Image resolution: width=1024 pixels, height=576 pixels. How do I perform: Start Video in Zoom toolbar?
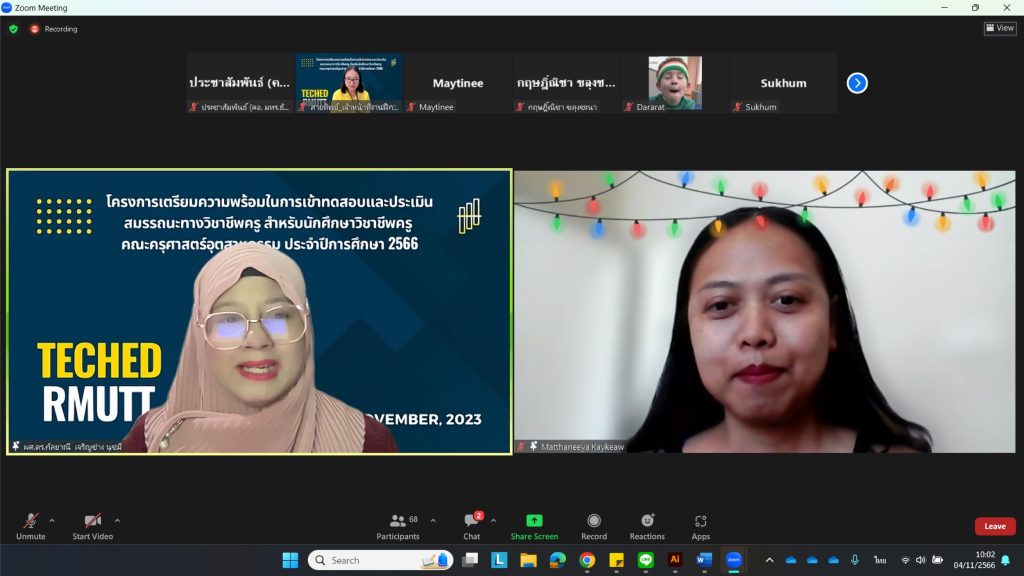pos(93,526)
